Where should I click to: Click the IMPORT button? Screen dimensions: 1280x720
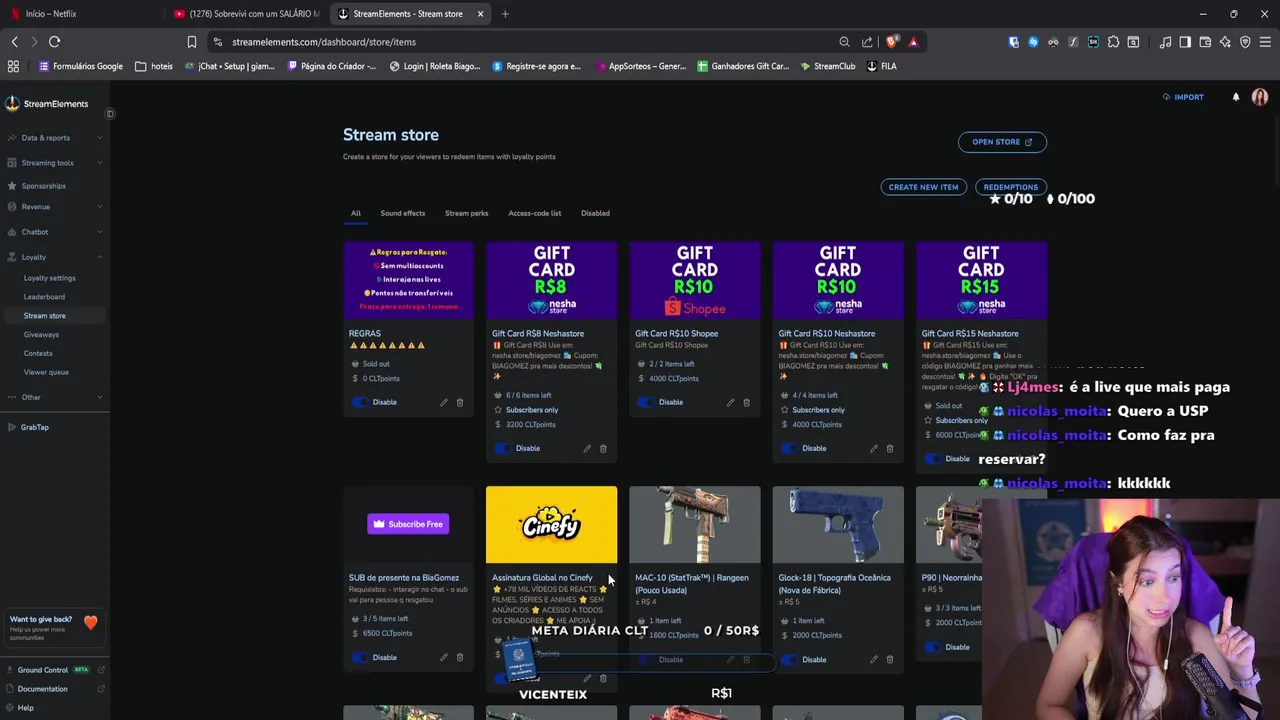[1183, 97]
